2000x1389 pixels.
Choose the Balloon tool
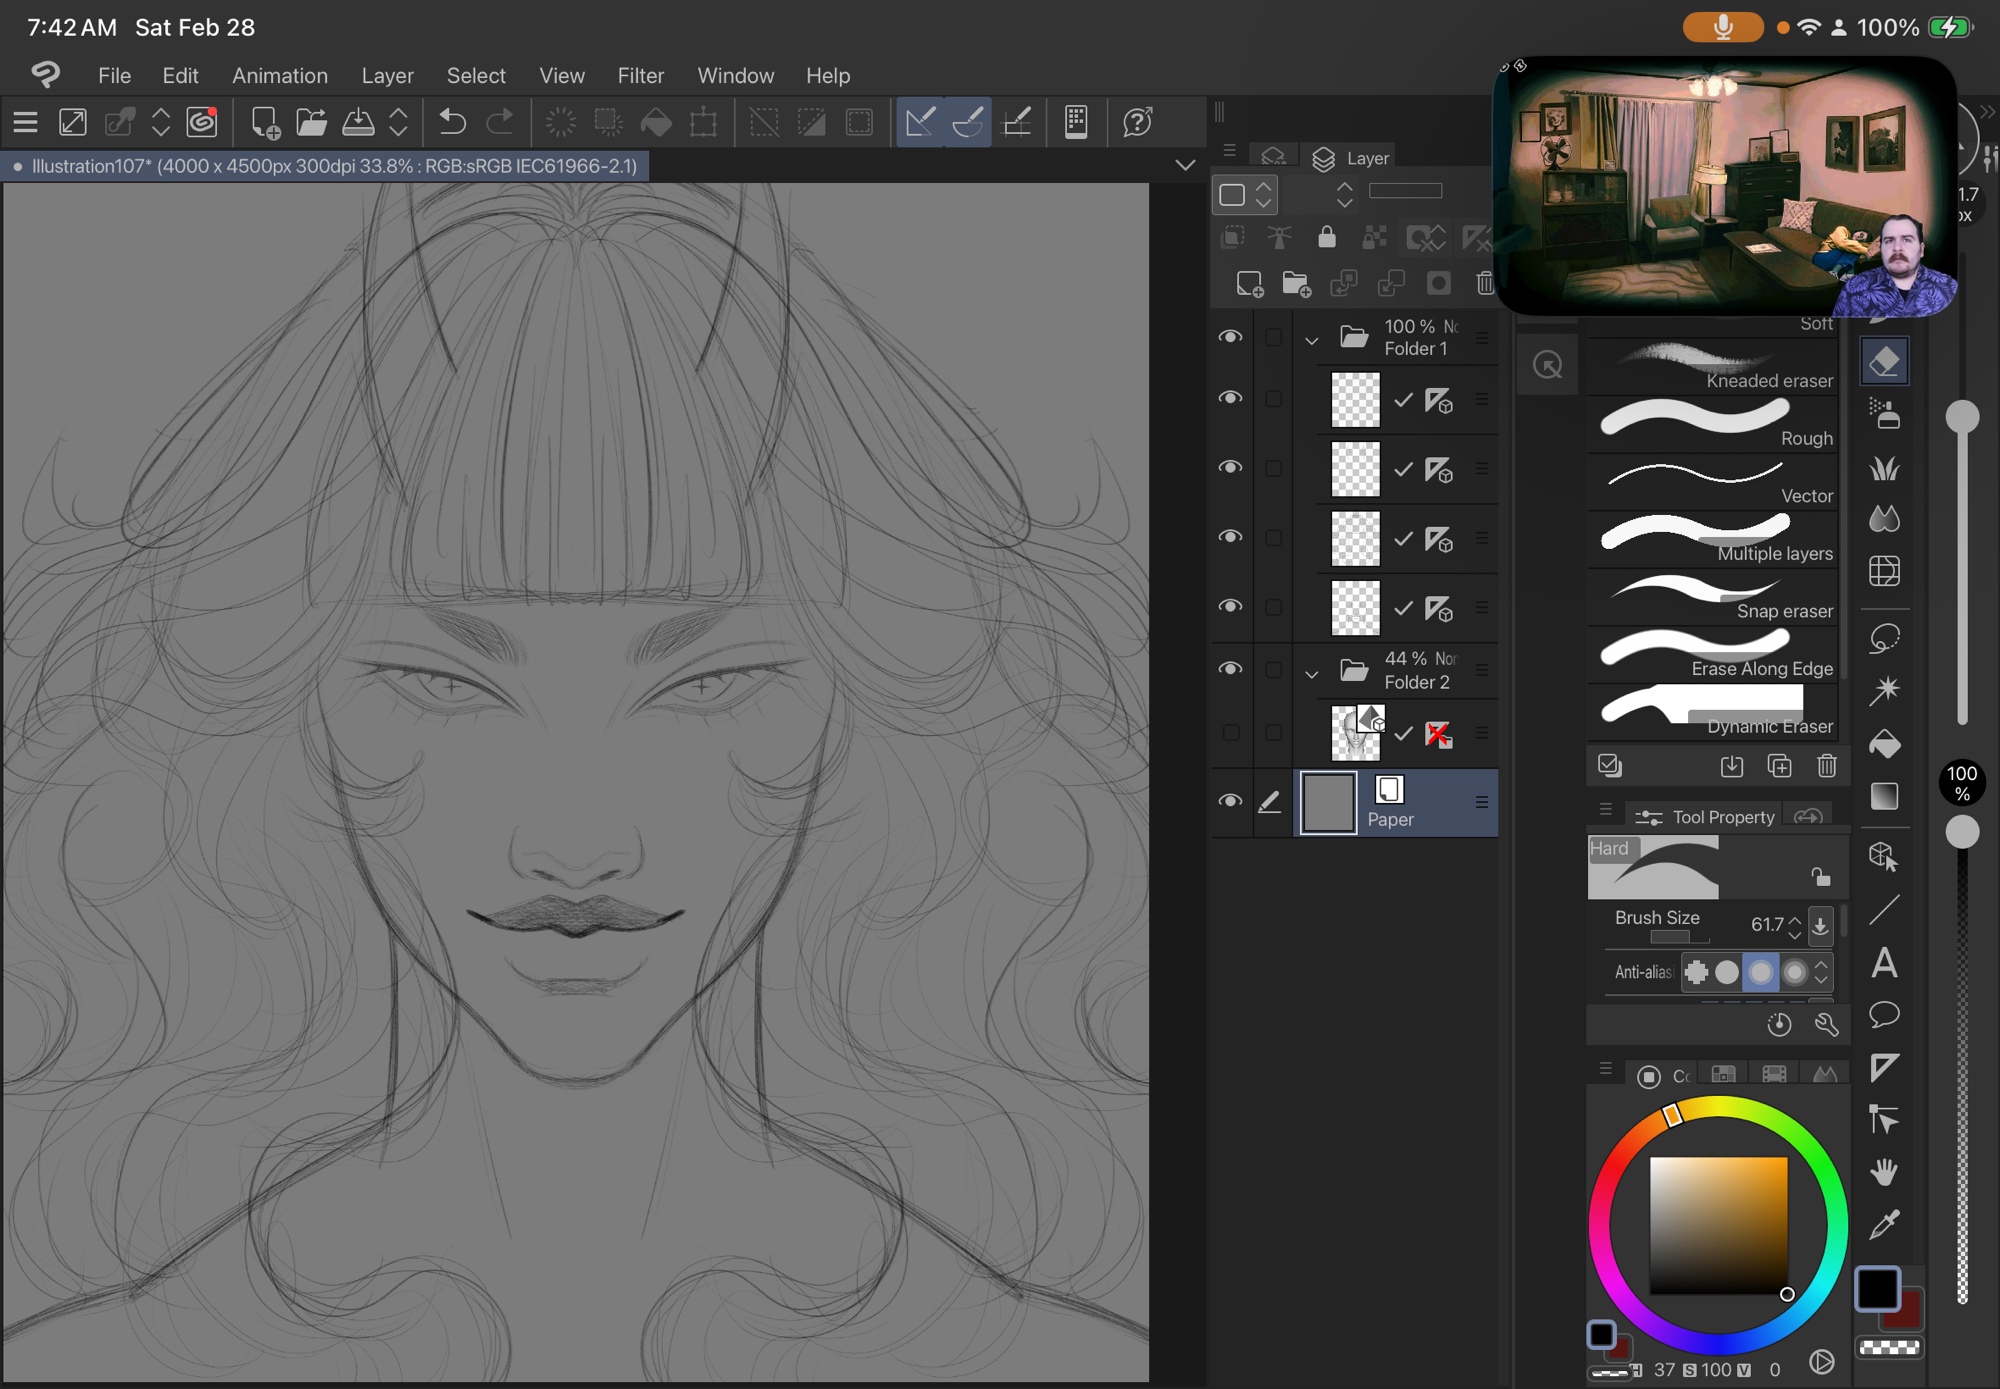[1884, 1015]
